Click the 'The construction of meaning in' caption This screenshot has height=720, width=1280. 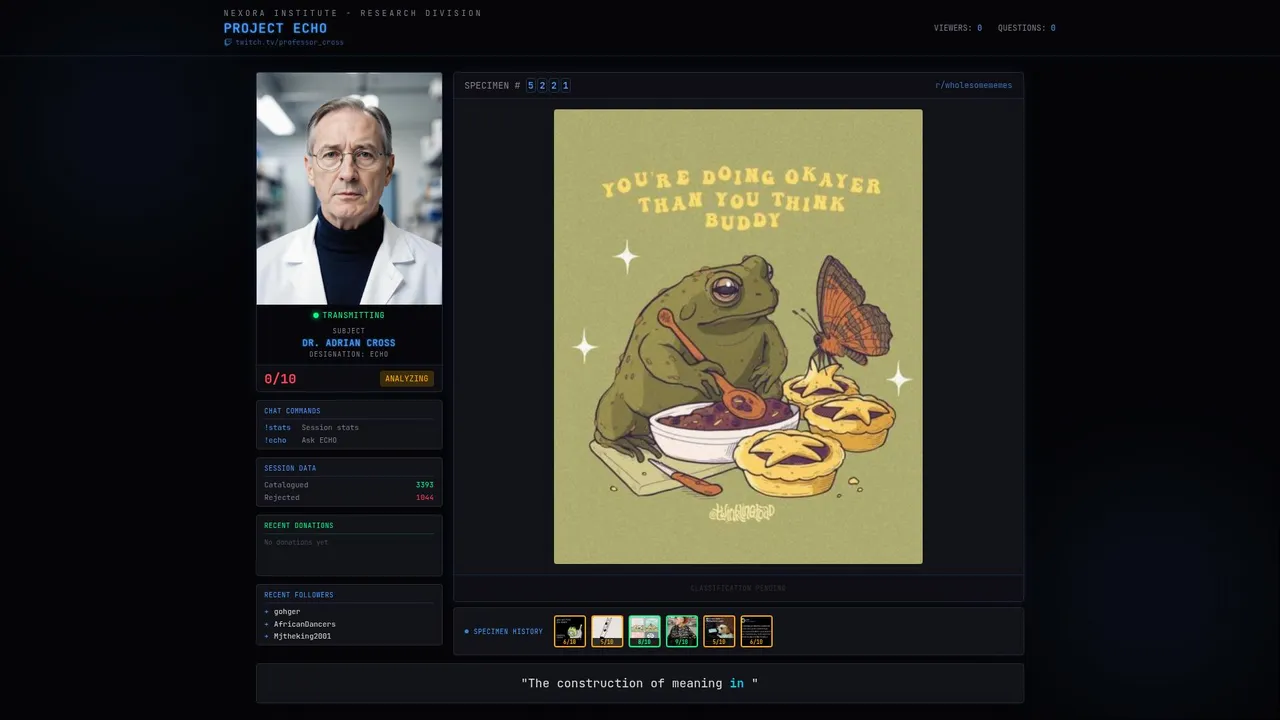[640, 683]
